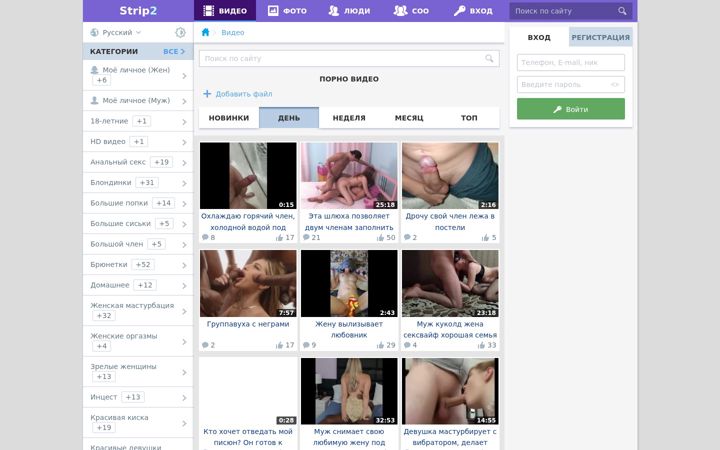
Task: Open the ВИДЕО section in the header
Action: pos(225,11)
